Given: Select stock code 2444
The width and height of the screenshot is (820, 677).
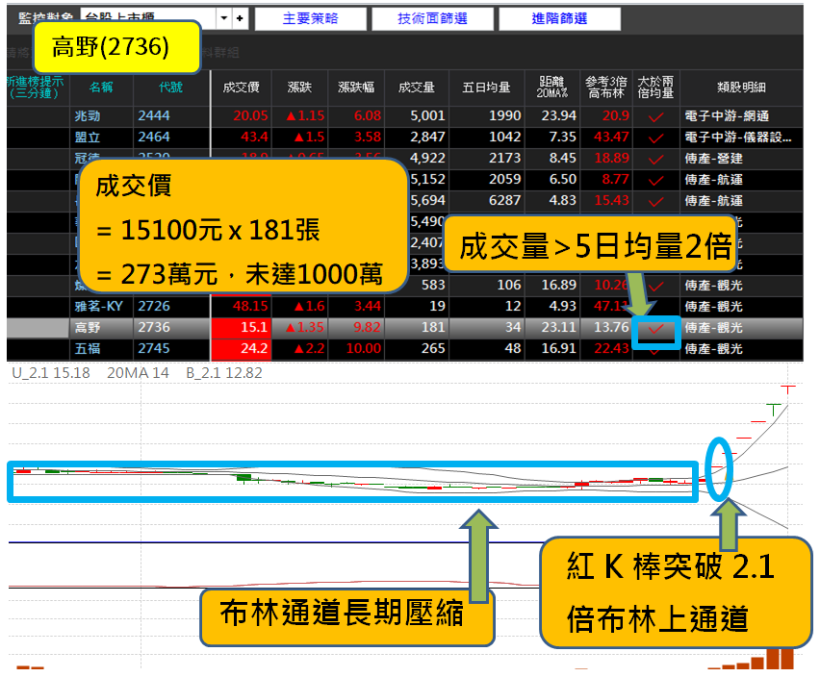Looking at the screenshot, I should pyautogui.click(x=154, y=116).
